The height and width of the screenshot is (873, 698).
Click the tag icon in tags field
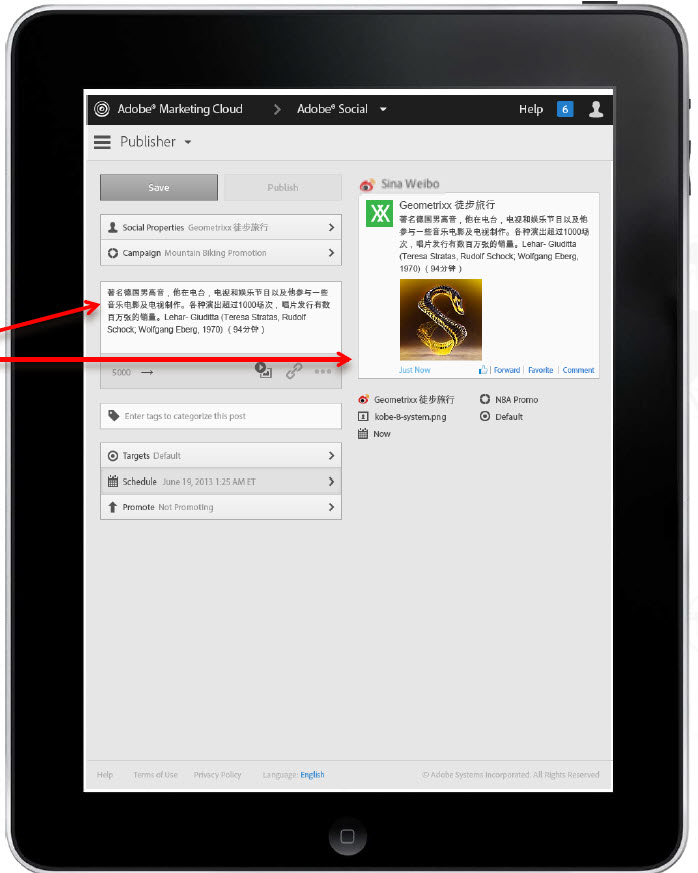pos(114,415)
